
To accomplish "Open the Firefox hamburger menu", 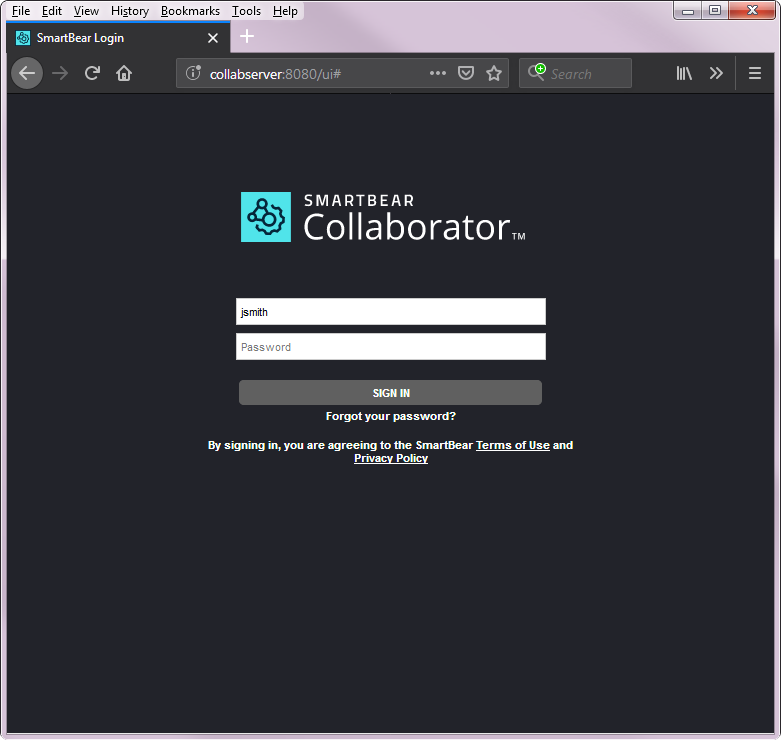I will (755, 73).
